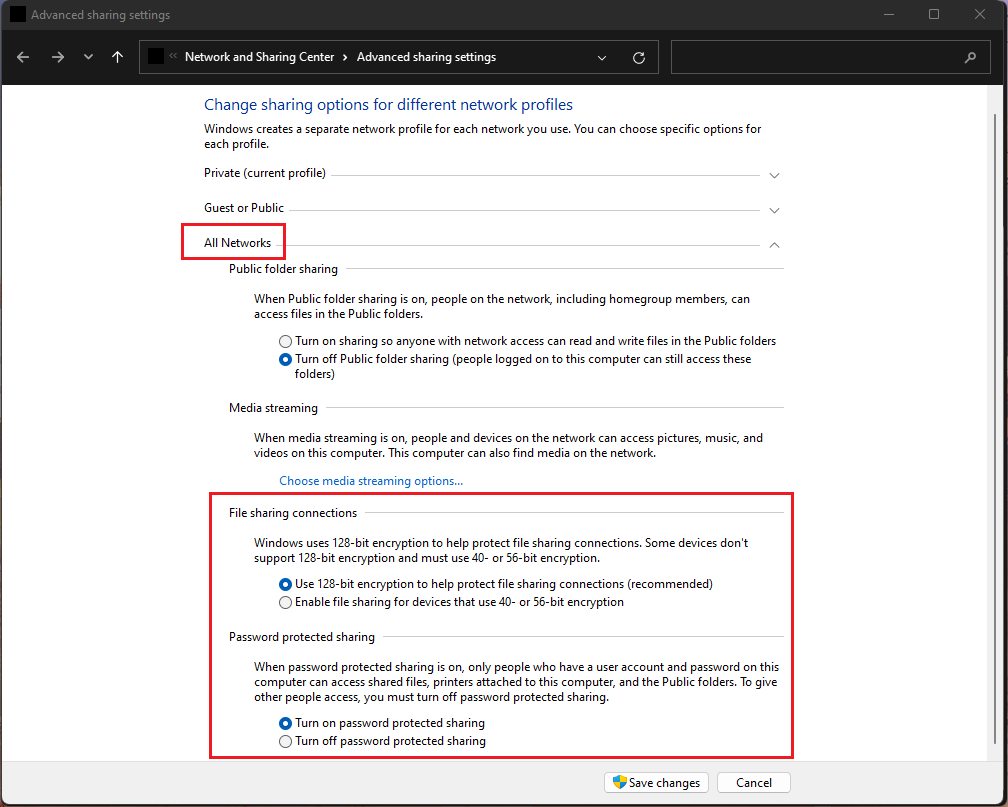Click the Private (current profile) heading
This screenshot has height=807, width=1008.
coord(265,173)
